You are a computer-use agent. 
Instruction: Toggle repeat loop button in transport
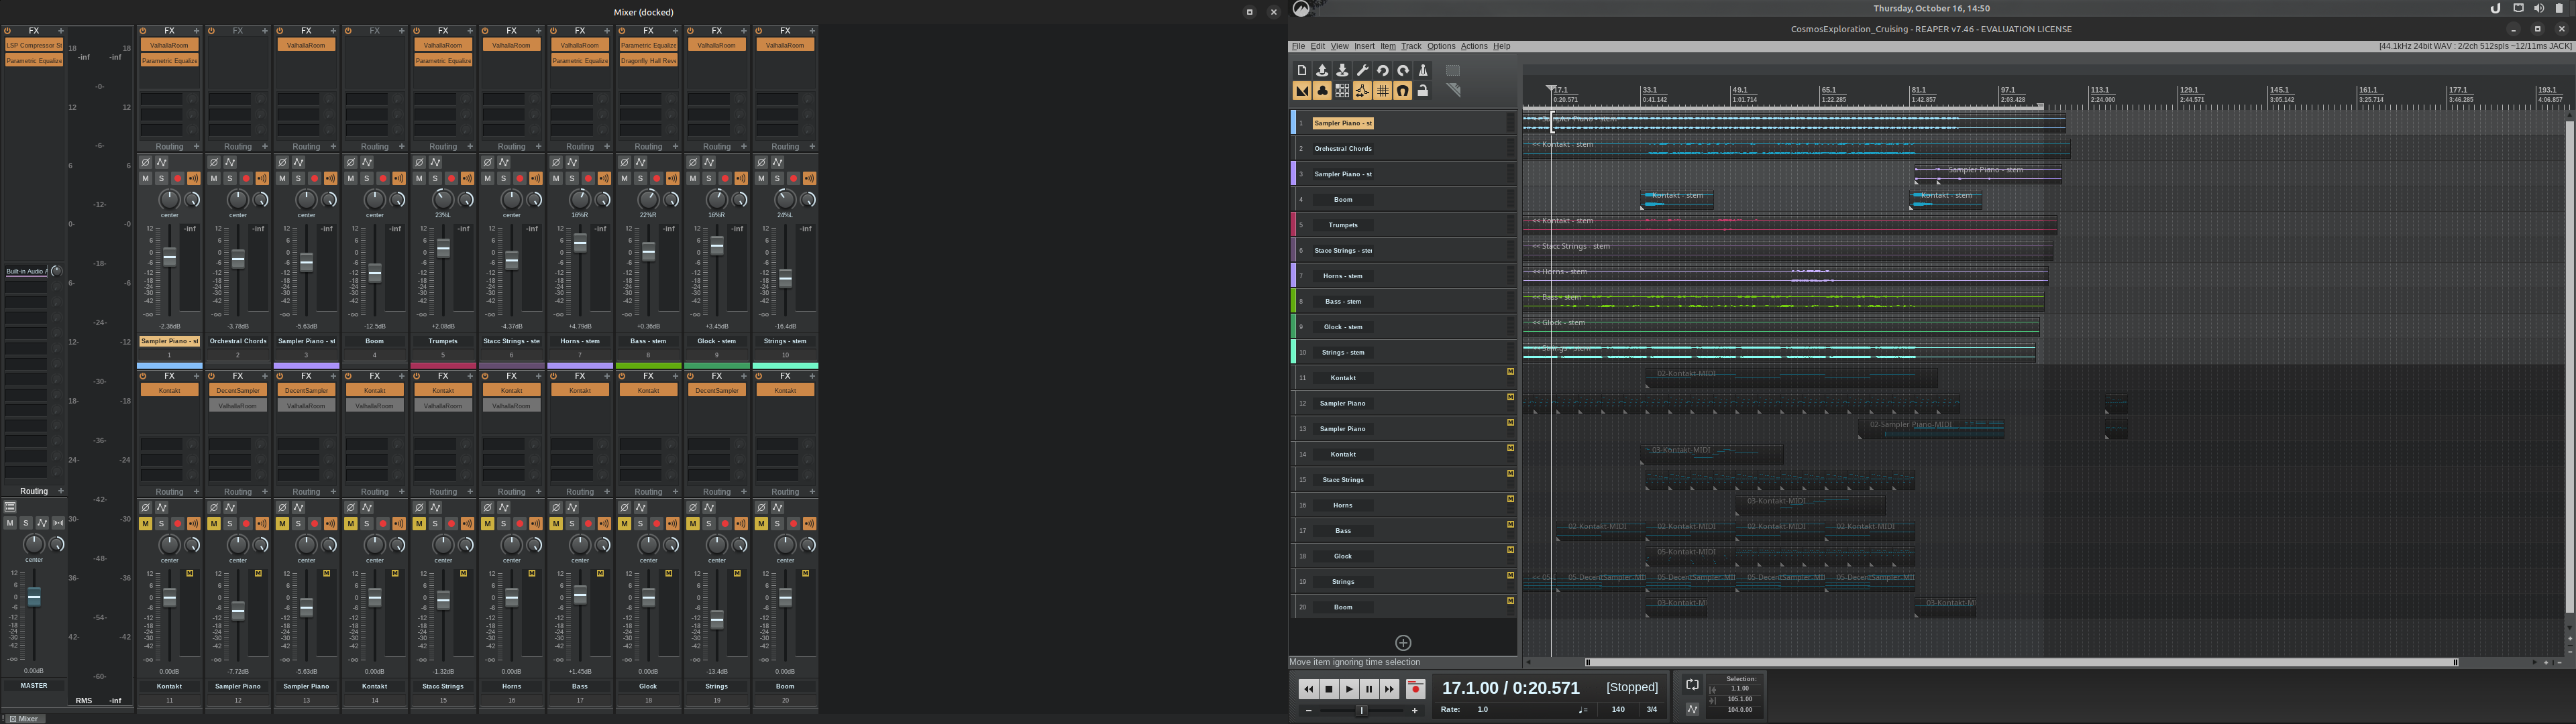tap(1692, 685)
